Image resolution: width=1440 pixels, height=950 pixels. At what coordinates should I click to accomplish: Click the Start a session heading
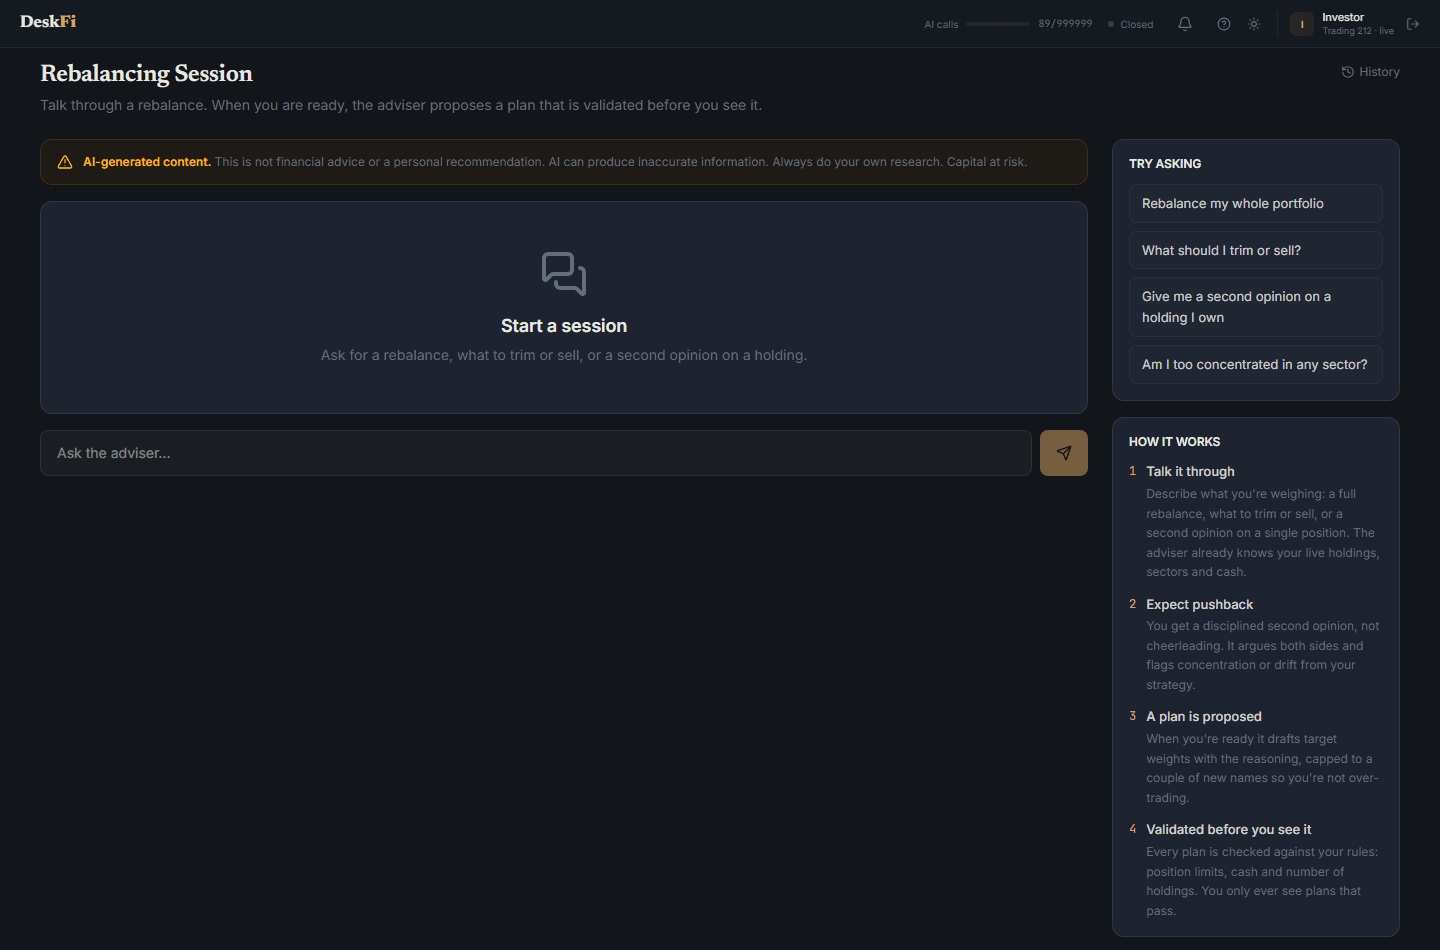click(564, 326)
